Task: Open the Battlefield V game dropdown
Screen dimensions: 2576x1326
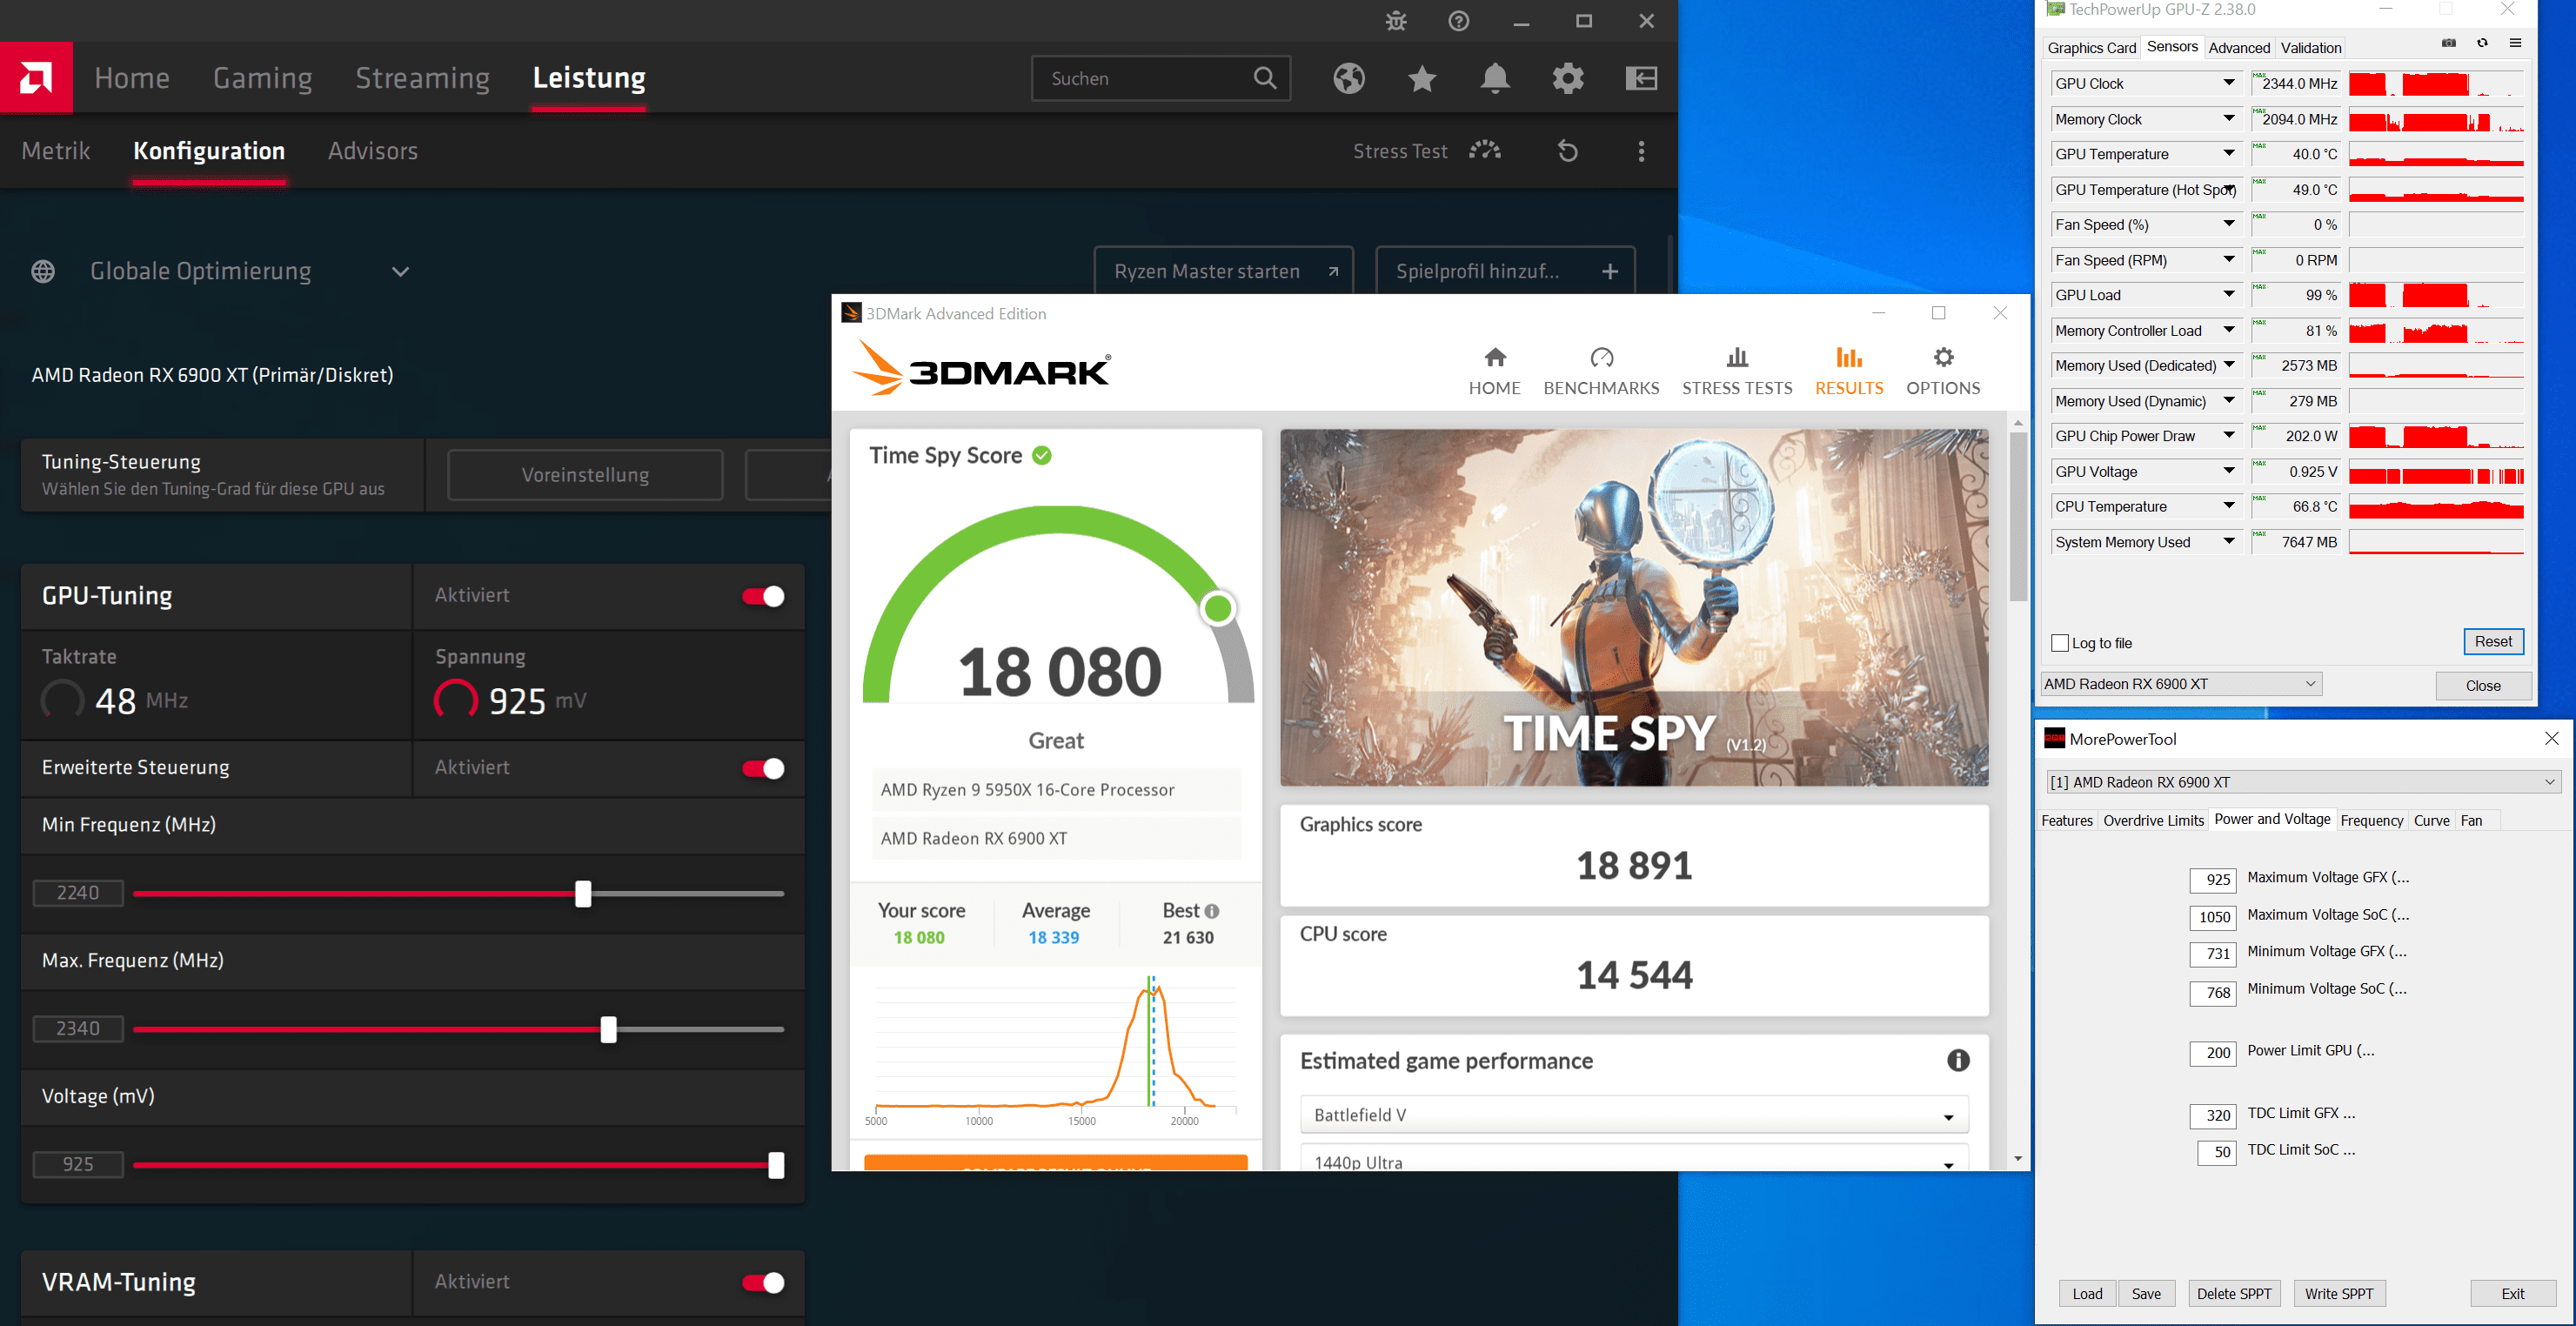Action: click(1633, 1114)
